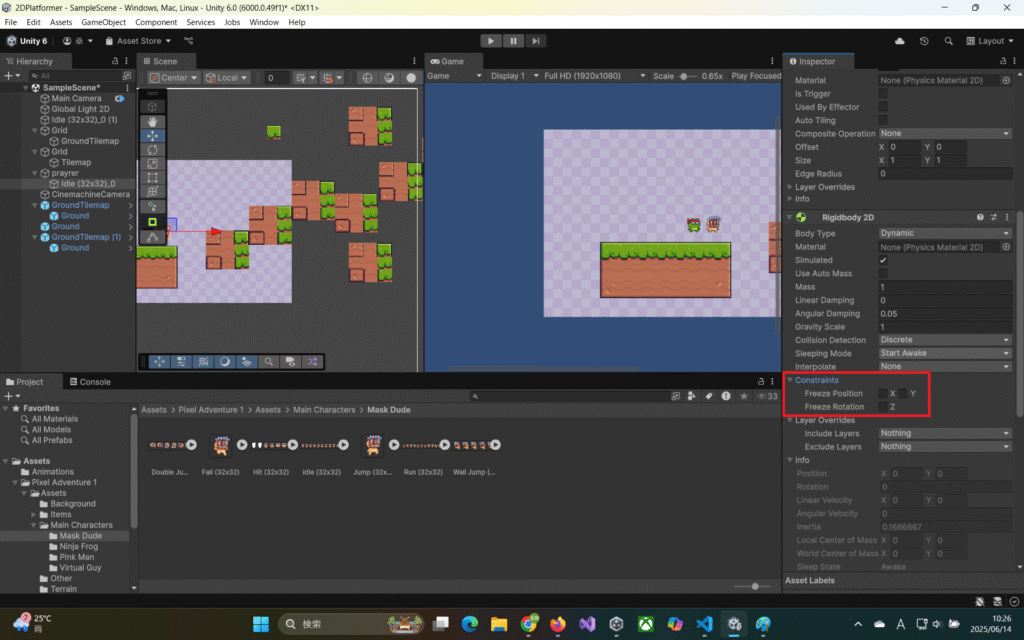This screenshot has height=640, width=1024.
Task: Click the Favorites star icon in Project toolbar
Action: pos(744,396)
